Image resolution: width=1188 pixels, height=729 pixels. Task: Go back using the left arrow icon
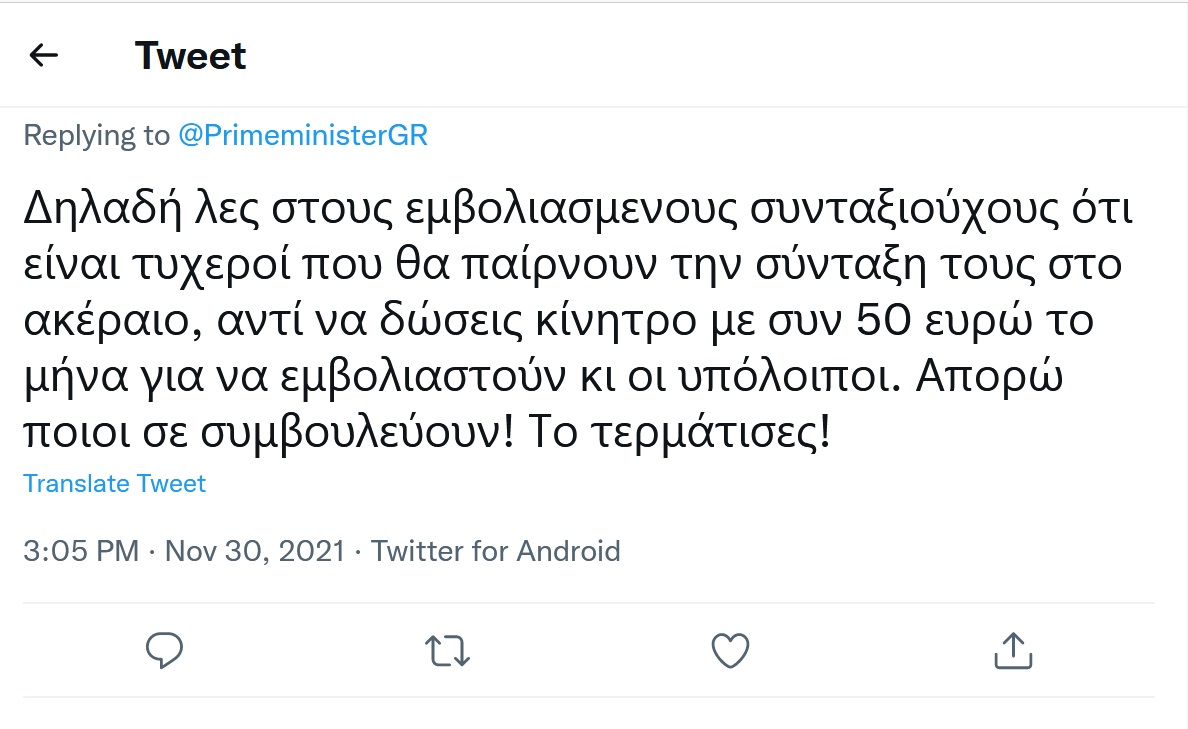(x=44, y=56)
